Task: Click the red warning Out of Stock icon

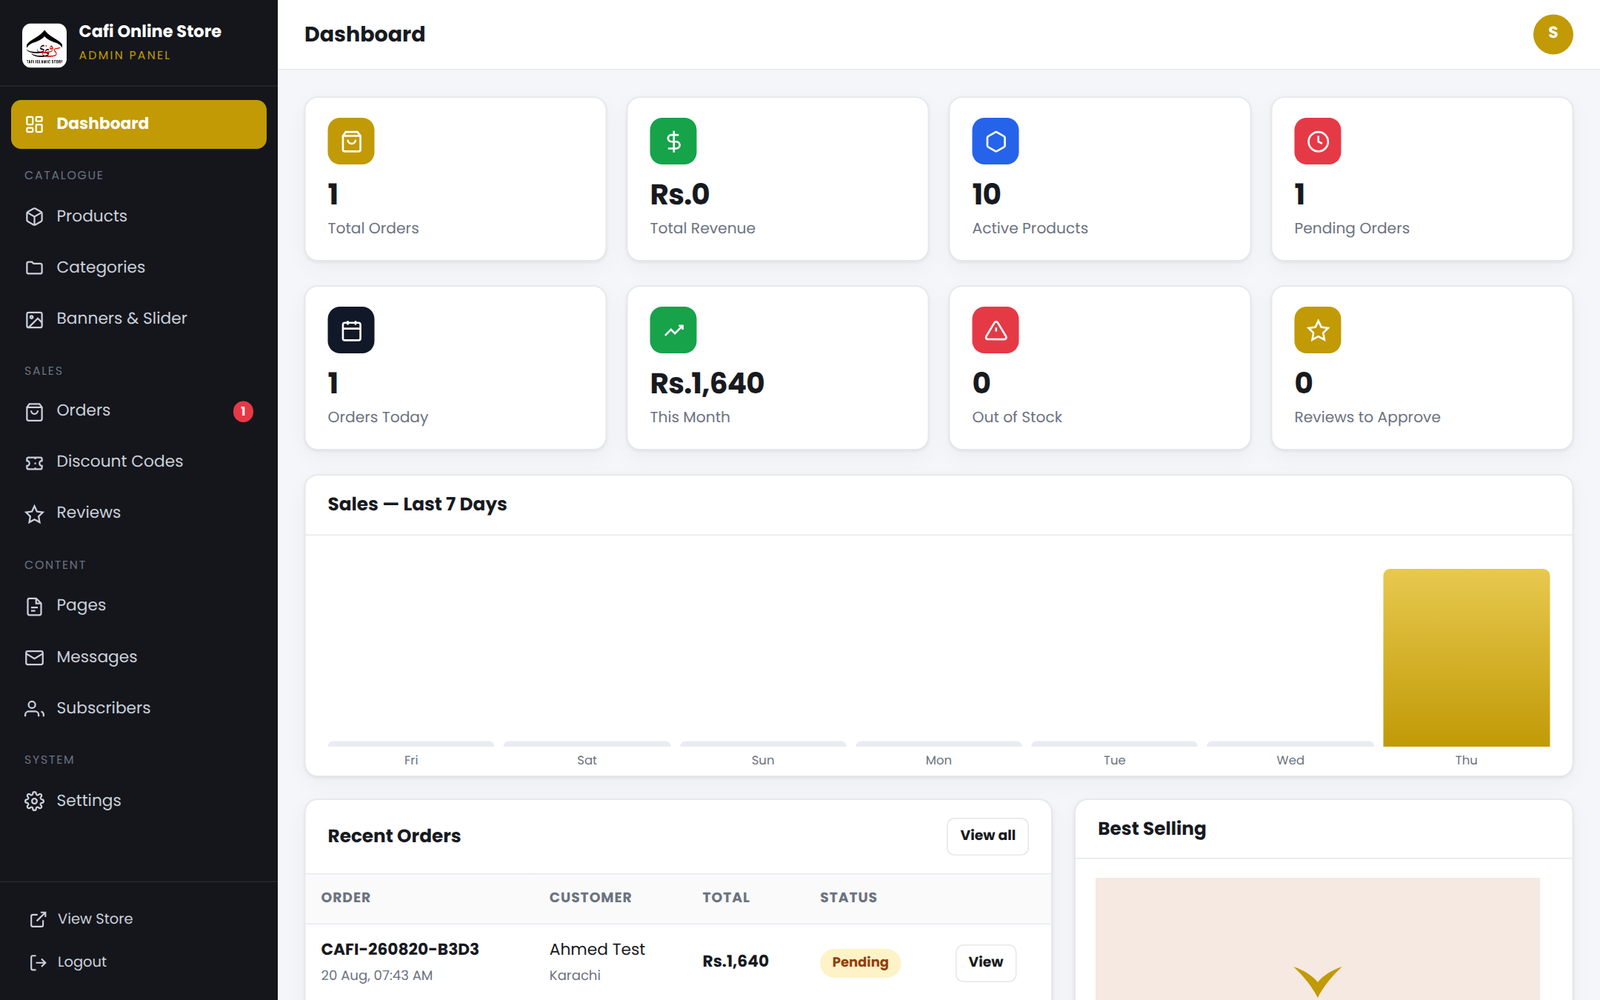Action: pyautogui.click(x=995, y=330)
